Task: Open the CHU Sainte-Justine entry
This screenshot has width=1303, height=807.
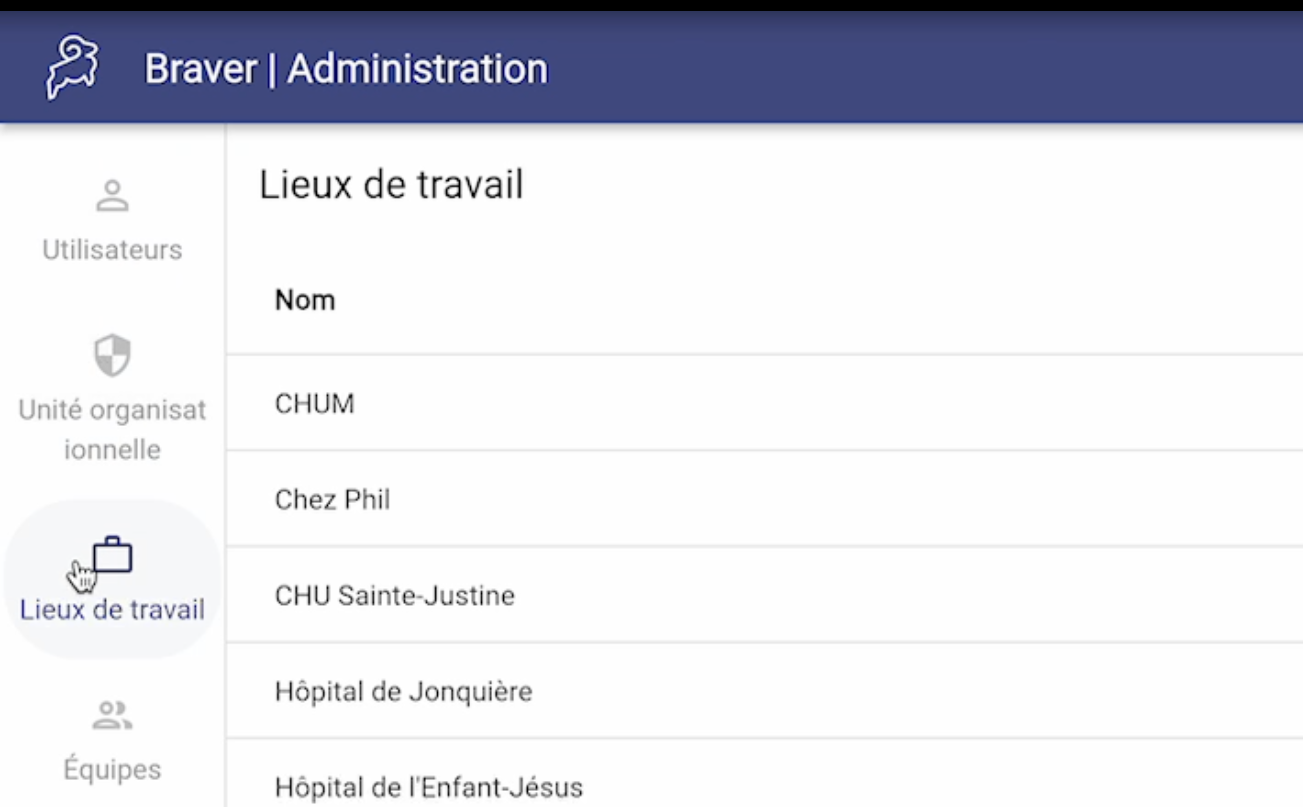Action: [x=764, y=595]
